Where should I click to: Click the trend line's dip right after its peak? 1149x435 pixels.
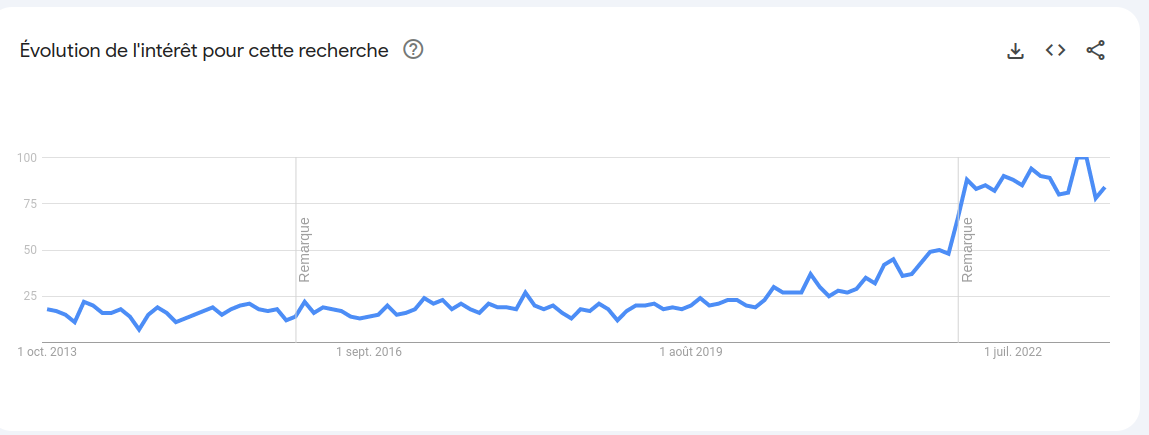point(1096,198)
